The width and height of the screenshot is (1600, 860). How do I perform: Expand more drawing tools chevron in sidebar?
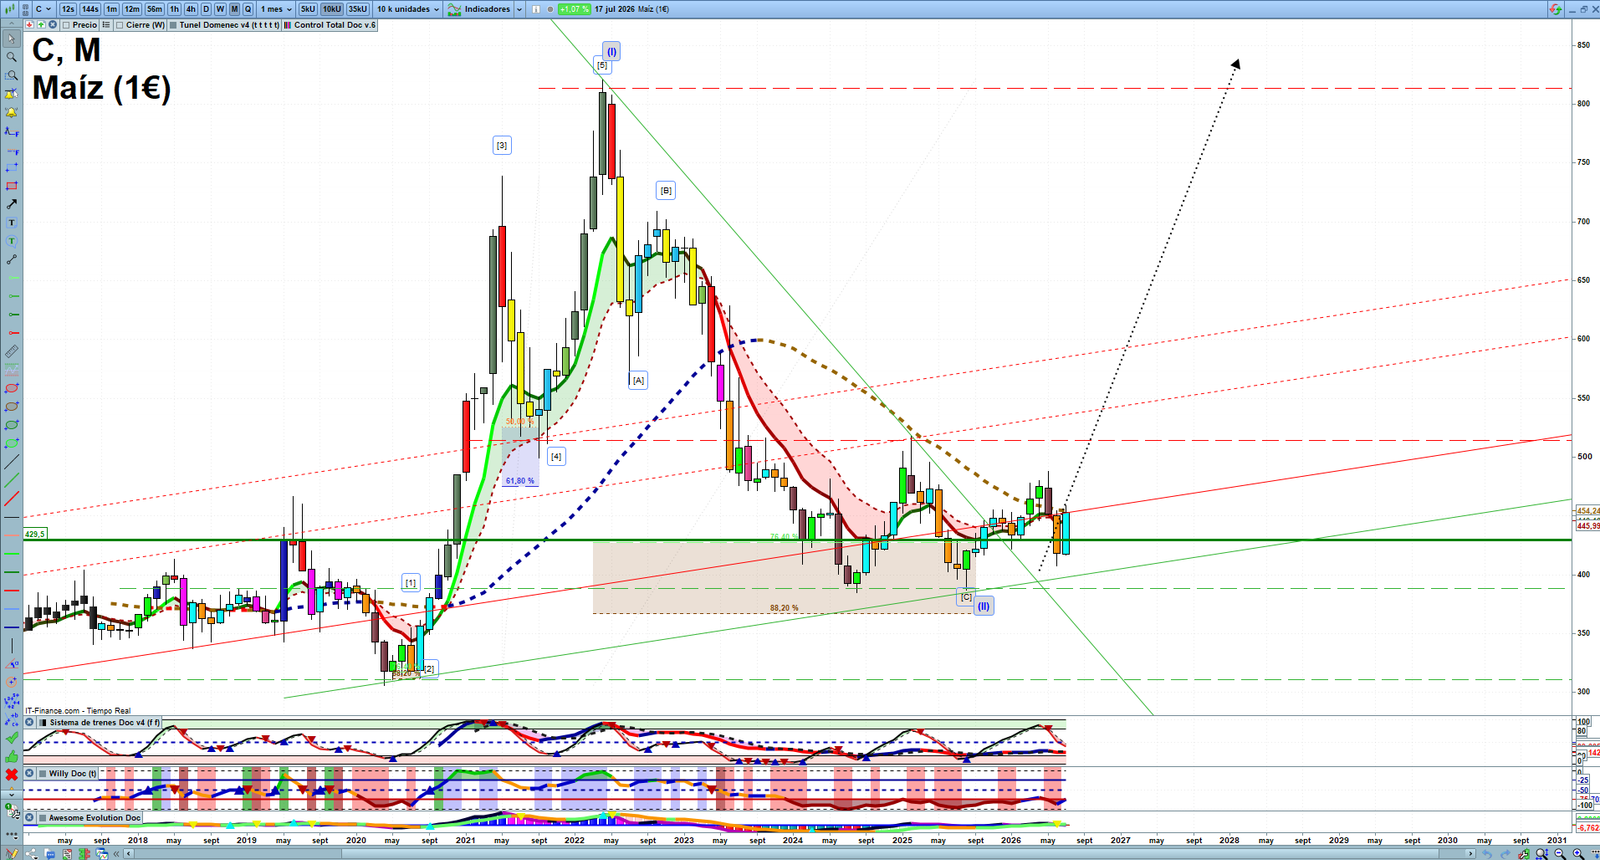click(x=11, y=795)
